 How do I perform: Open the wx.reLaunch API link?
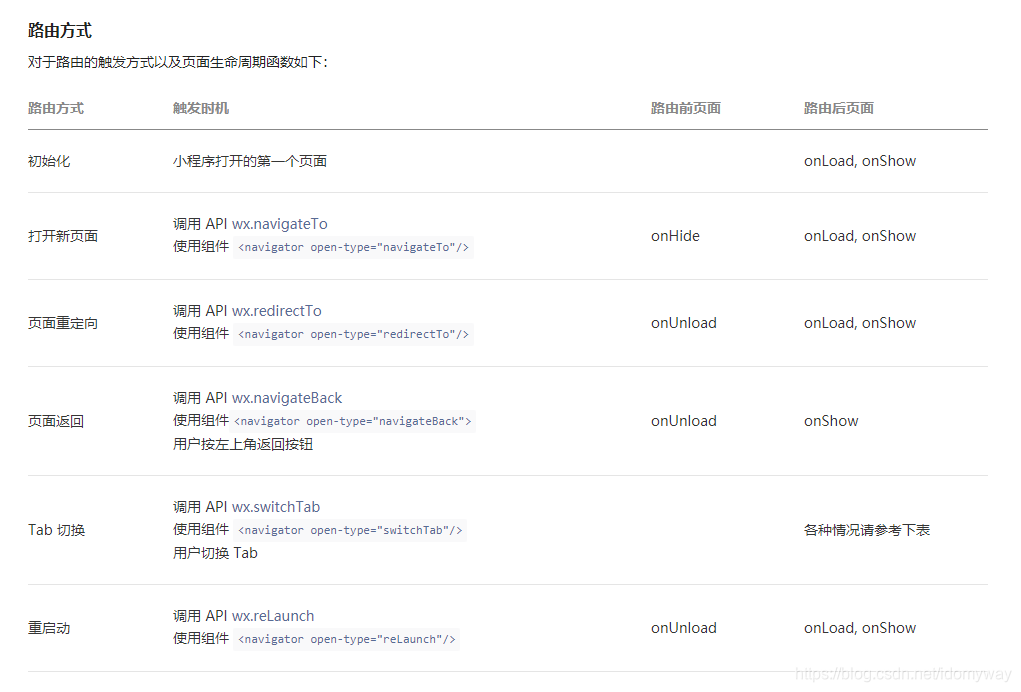click(x=273, y=616)
